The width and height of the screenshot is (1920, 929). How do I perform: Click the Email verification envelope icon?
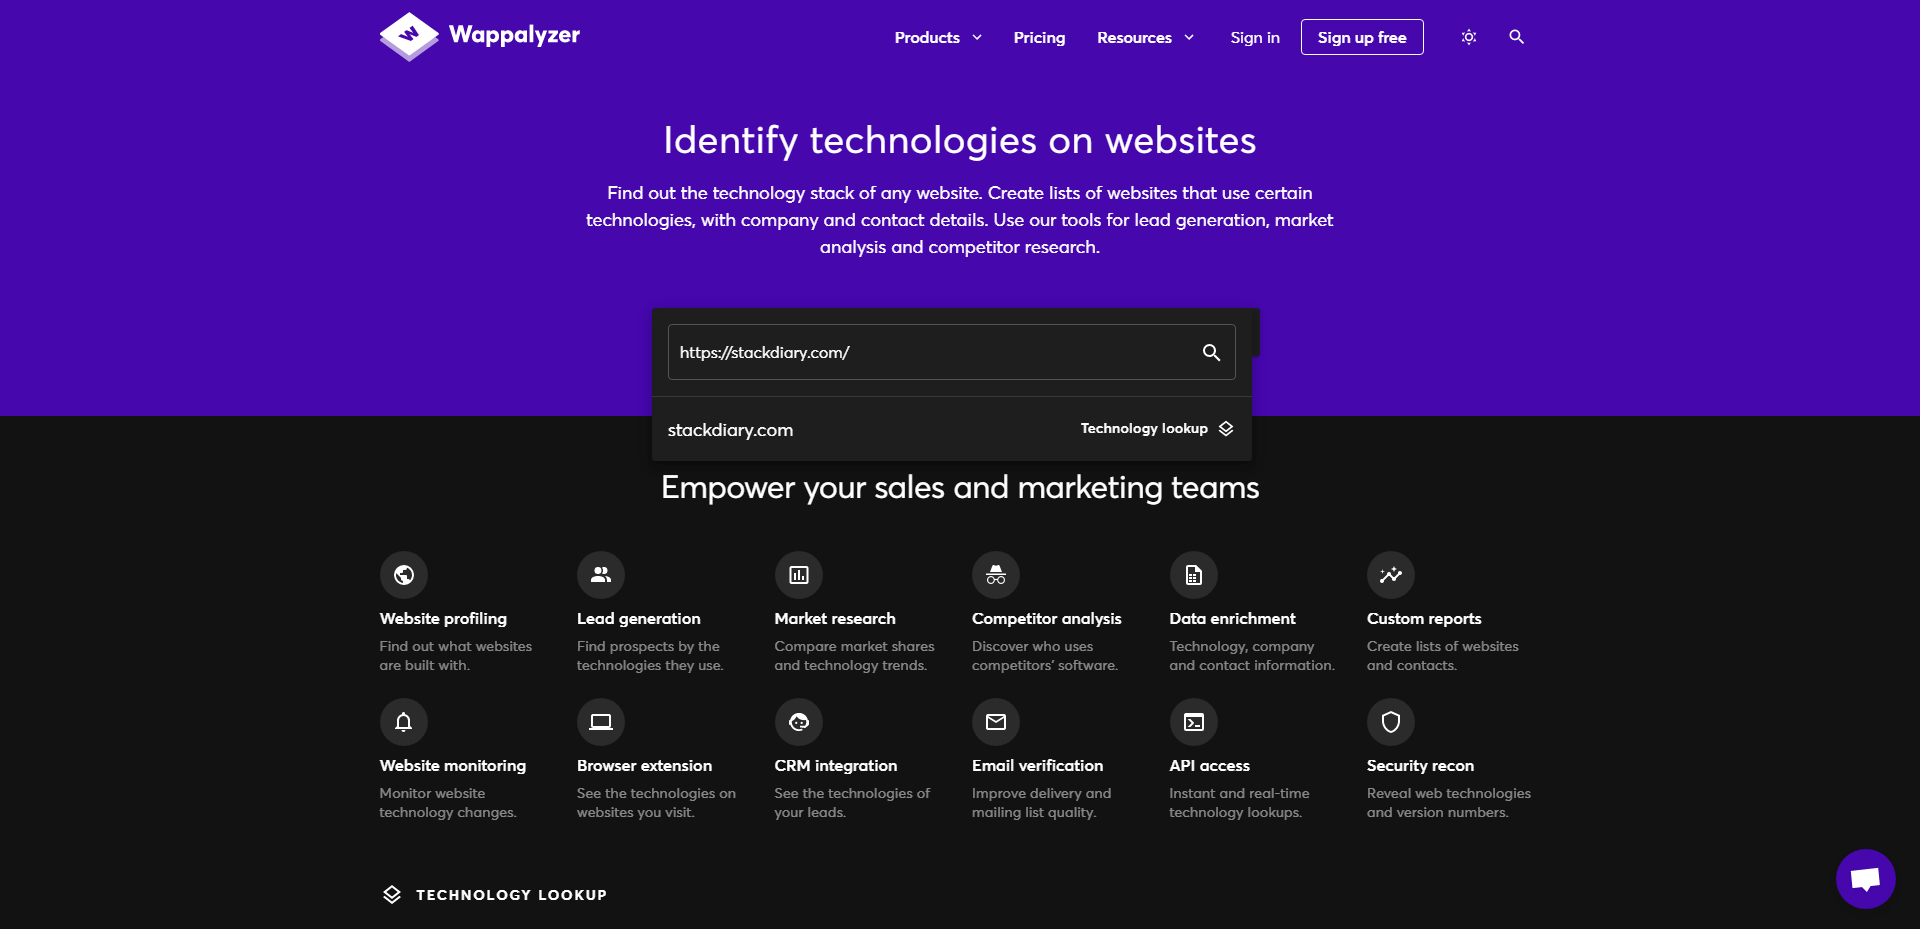[996, 722]
